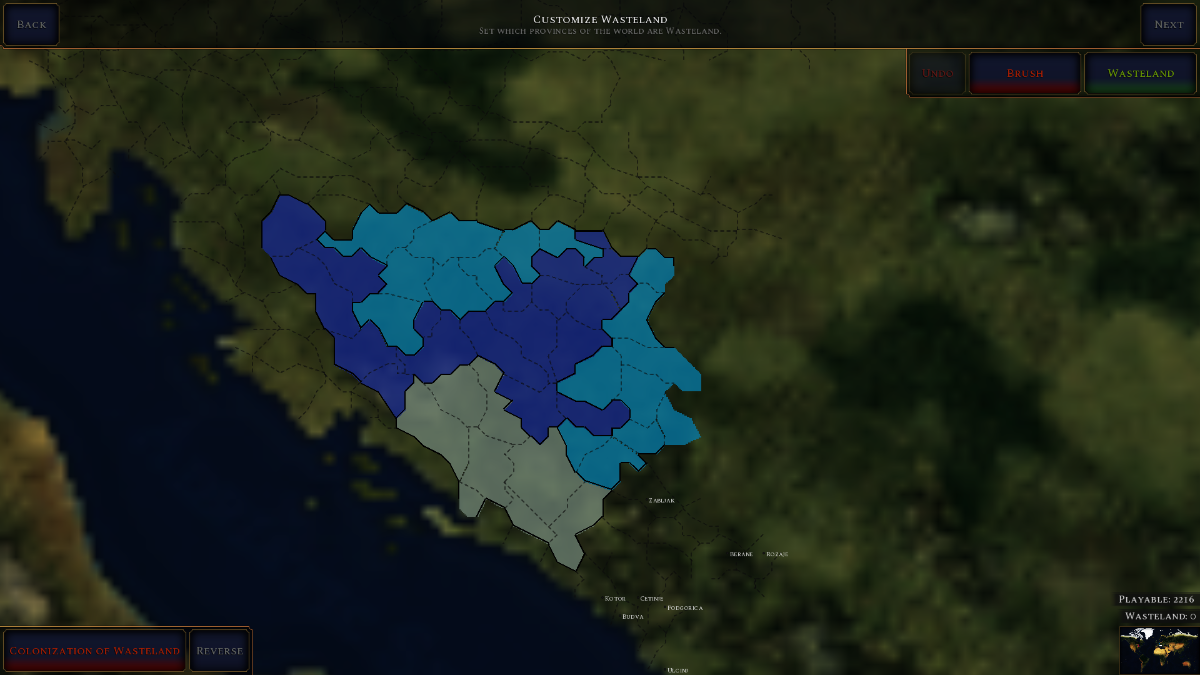Undo the last wasteland edit
The width and height of the screenshot is (1200, 675).
(x=938, y=73)
